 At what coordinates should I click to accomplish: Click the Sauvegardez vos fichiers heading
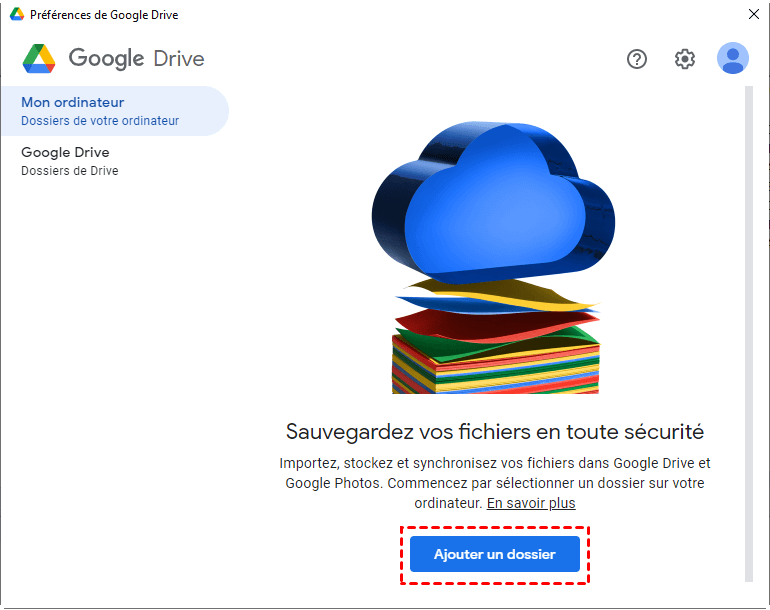[x=495, y=432]
